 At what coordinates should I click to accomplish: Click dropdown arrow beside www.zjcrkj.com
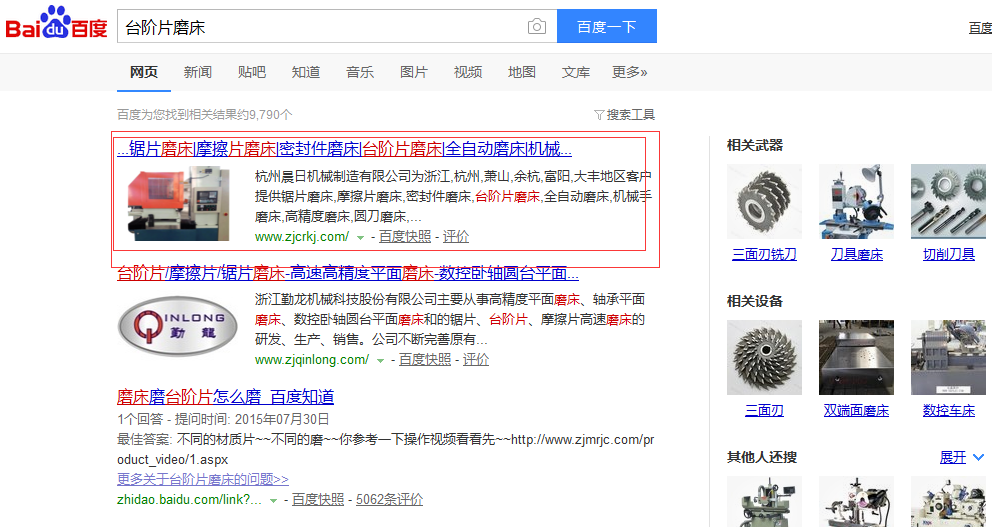pyautogui.click(x=360, y=237)
